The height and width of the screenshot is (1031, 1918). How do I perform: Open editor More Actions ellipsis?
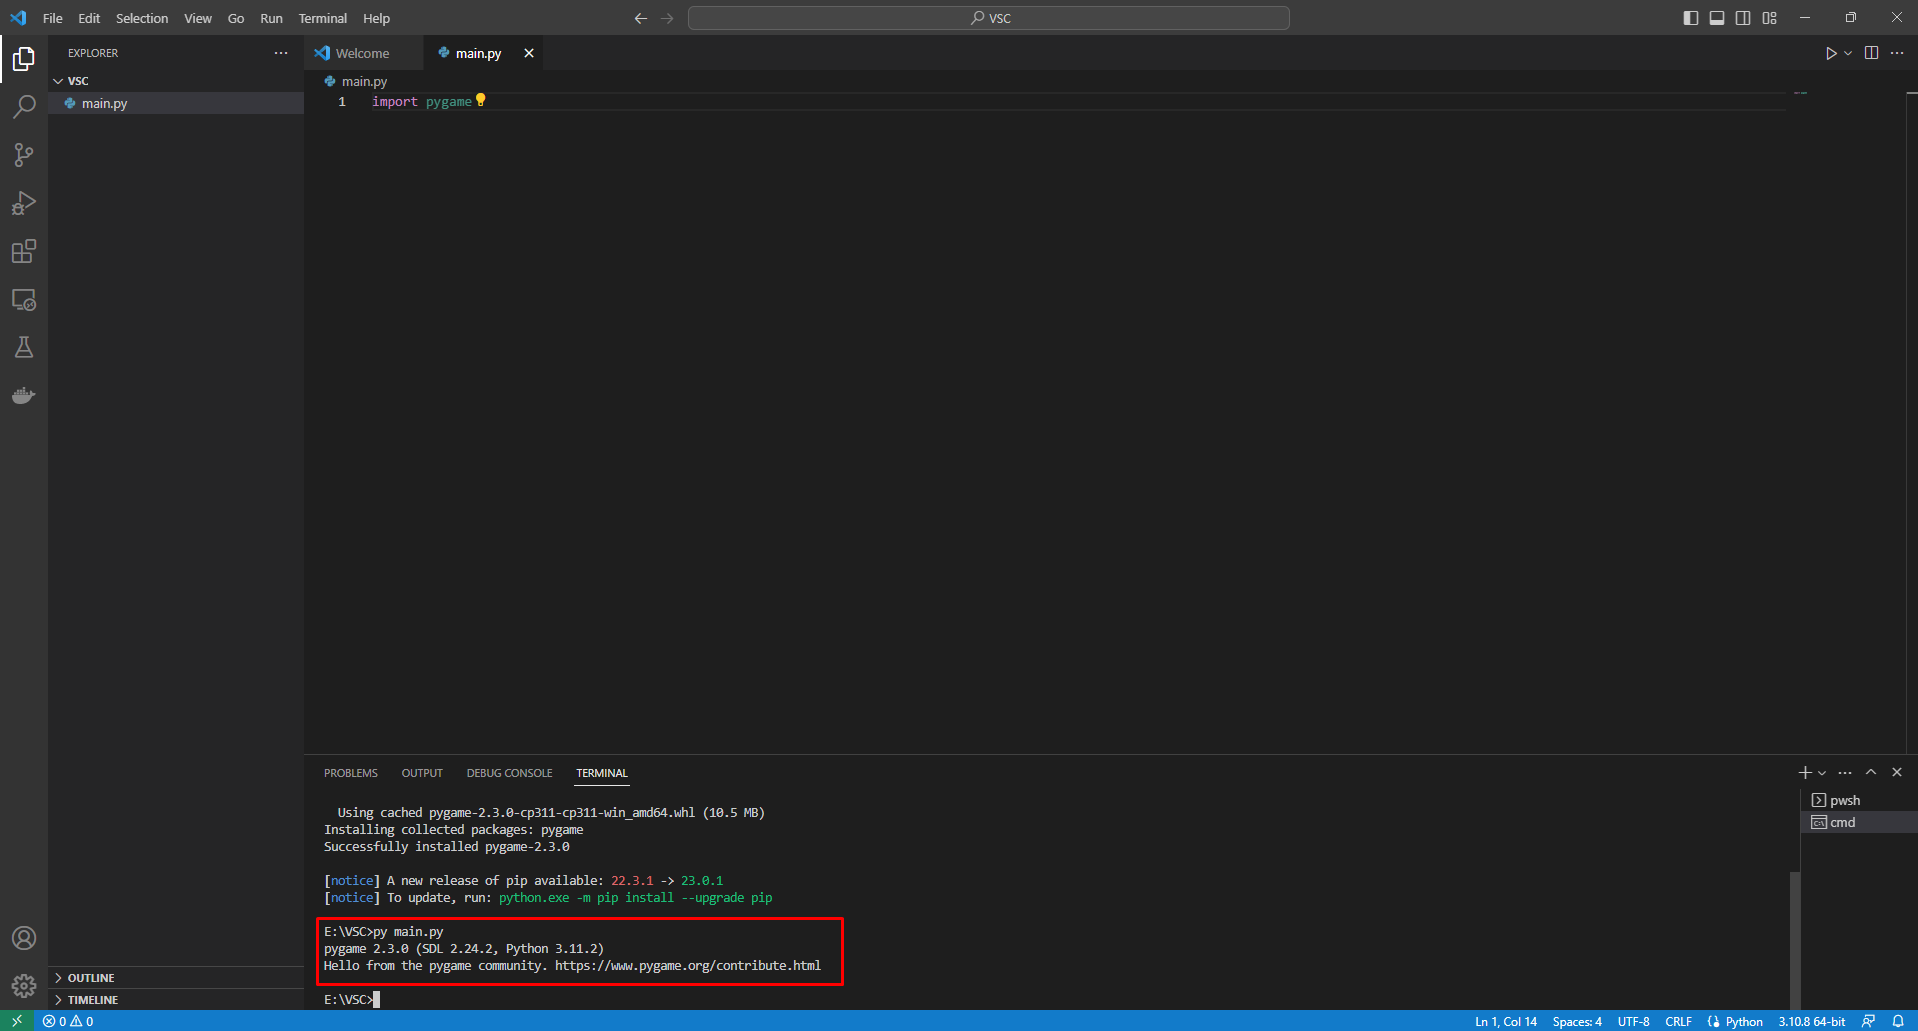[1897, 53]
